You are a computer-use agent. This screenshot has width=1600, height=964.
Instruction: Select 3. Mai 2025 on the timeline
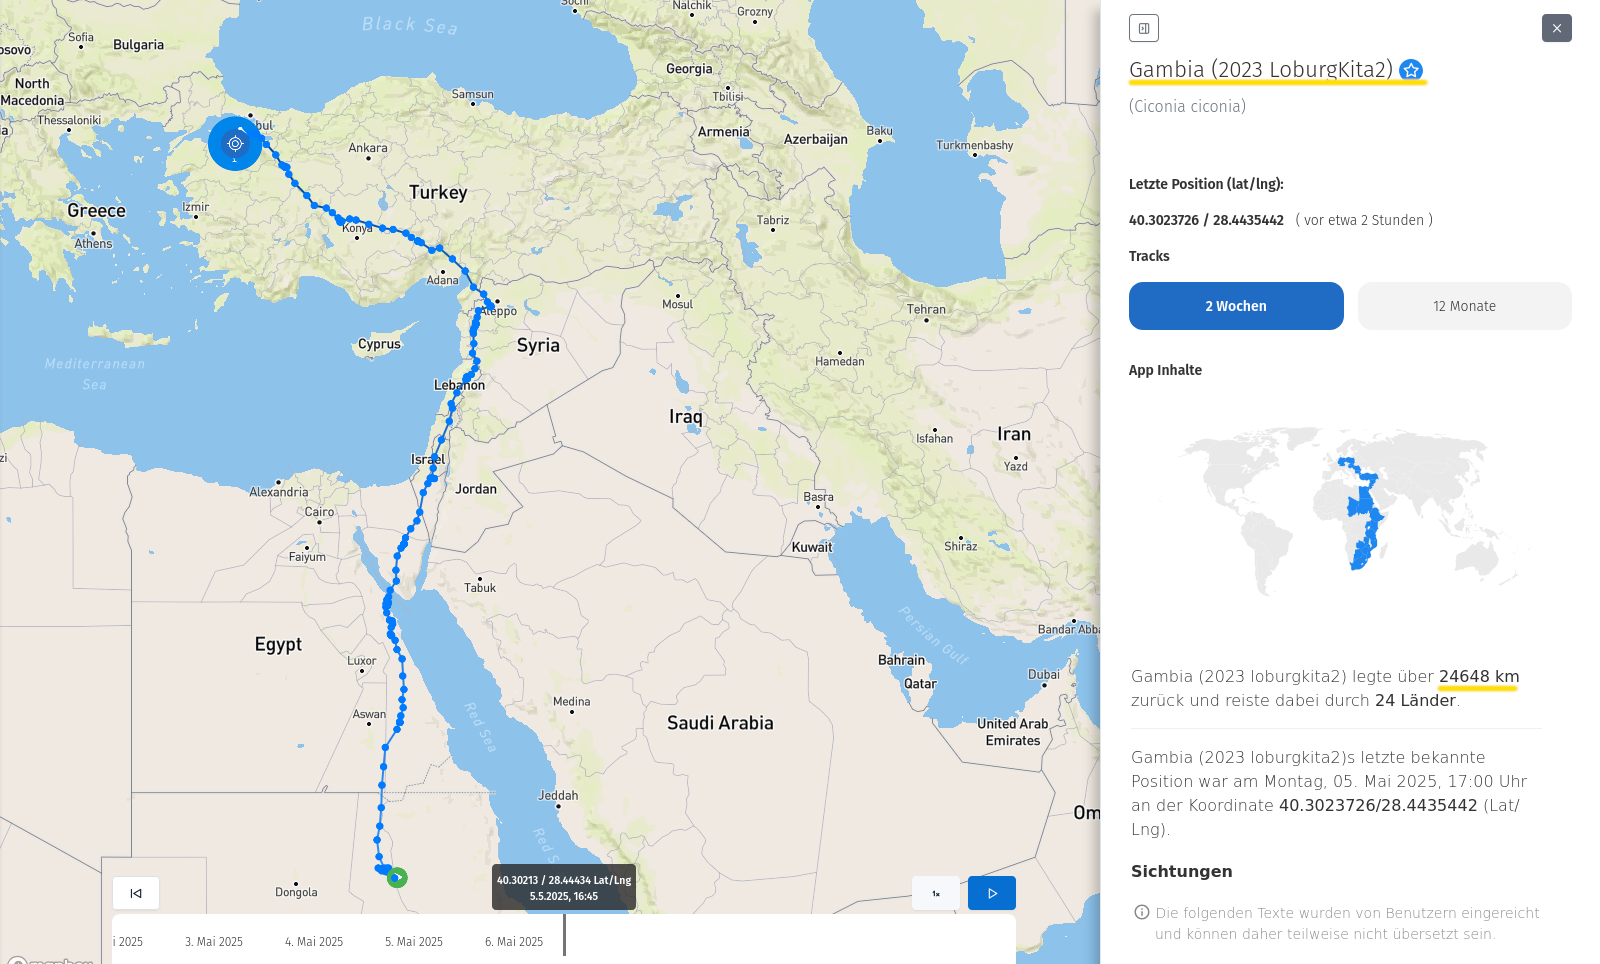[x=214, y=942]
